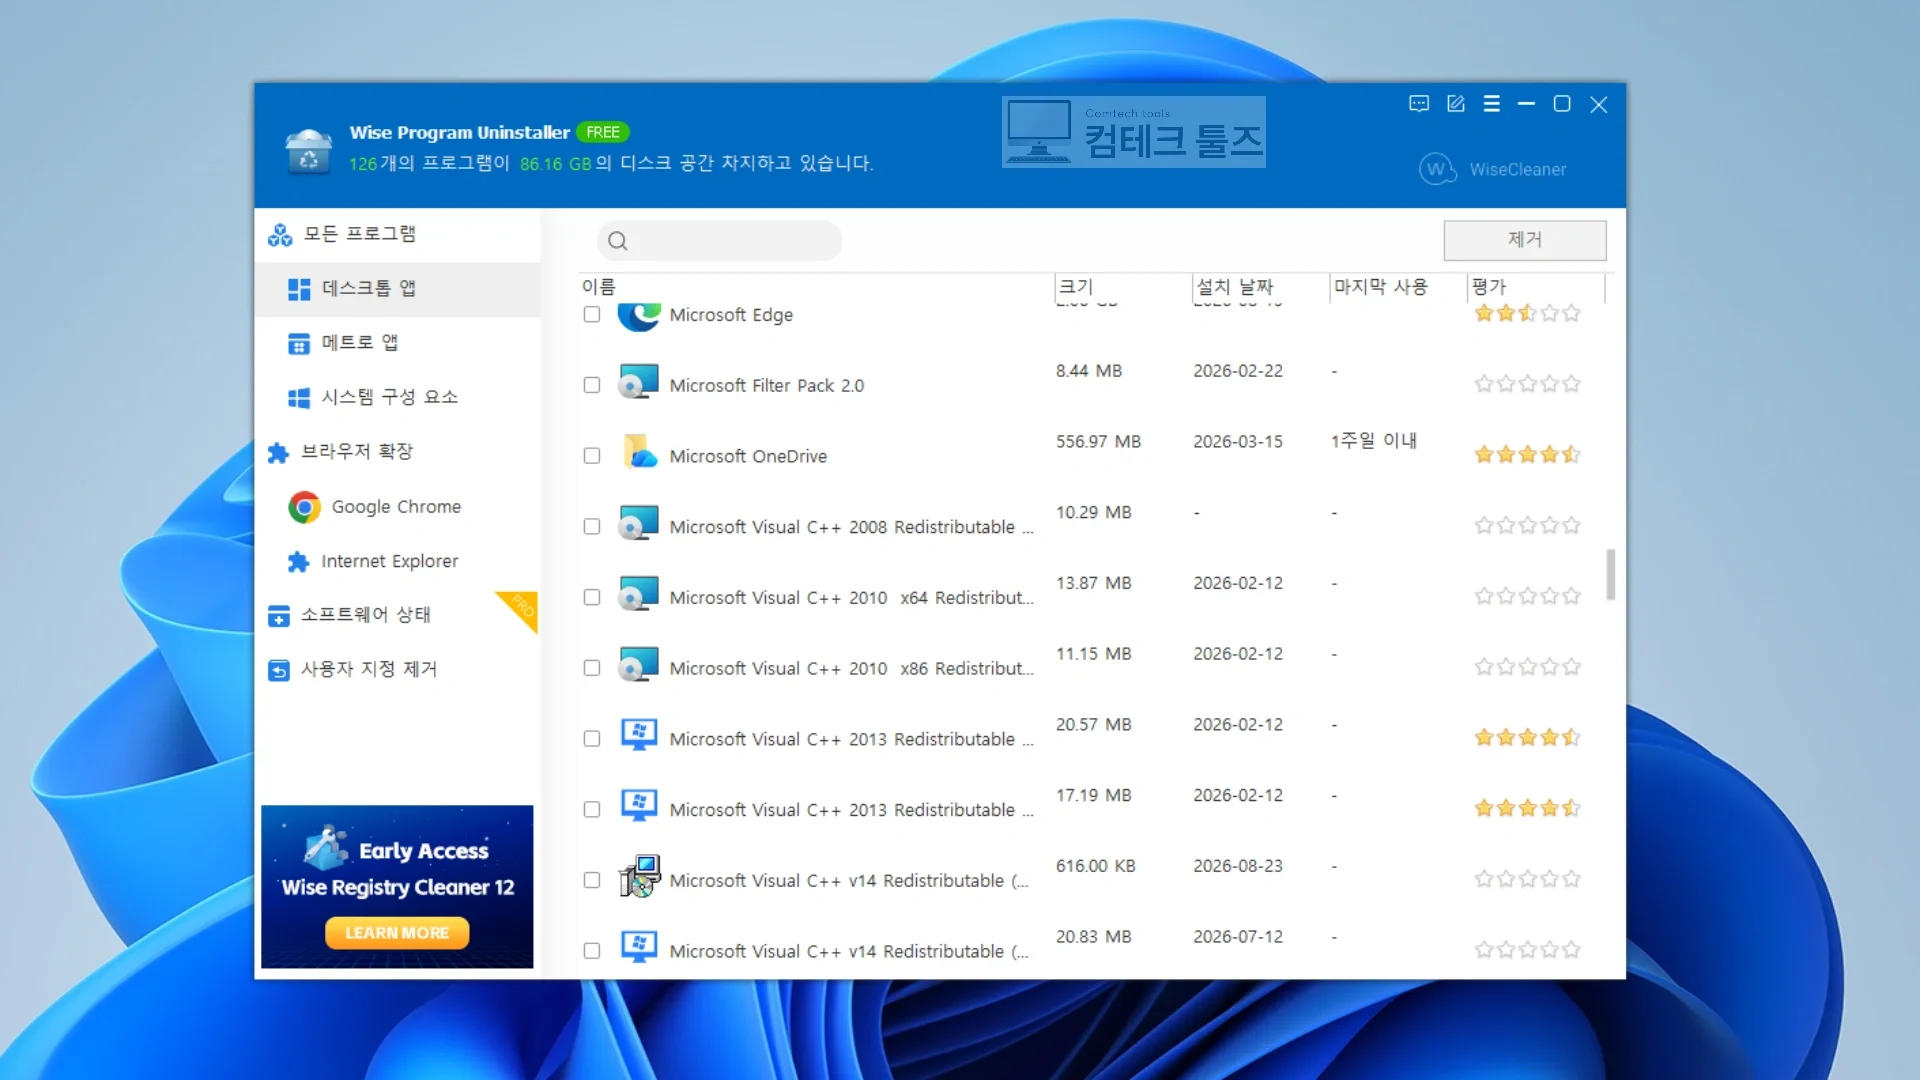
Task: Click the WiseCleaner logo link
Action: tap(1493, 169)
